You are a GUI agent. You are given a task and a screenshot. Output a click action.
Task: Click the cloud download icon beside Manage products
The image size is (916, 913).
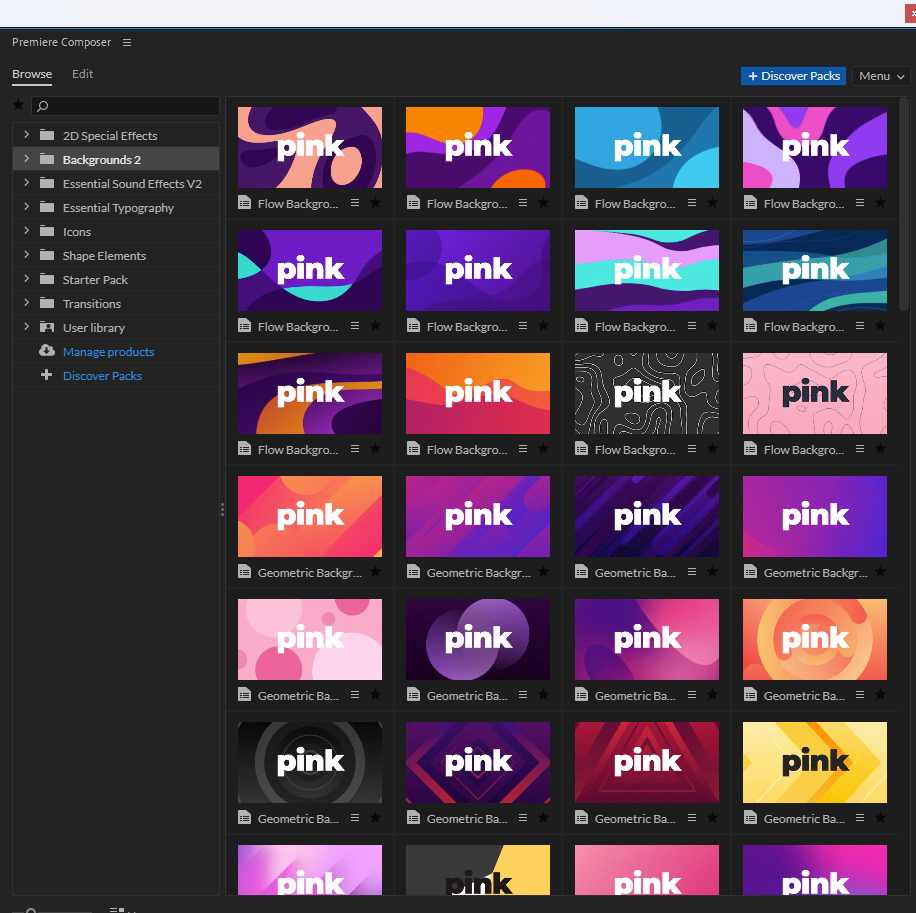(47, 350)
